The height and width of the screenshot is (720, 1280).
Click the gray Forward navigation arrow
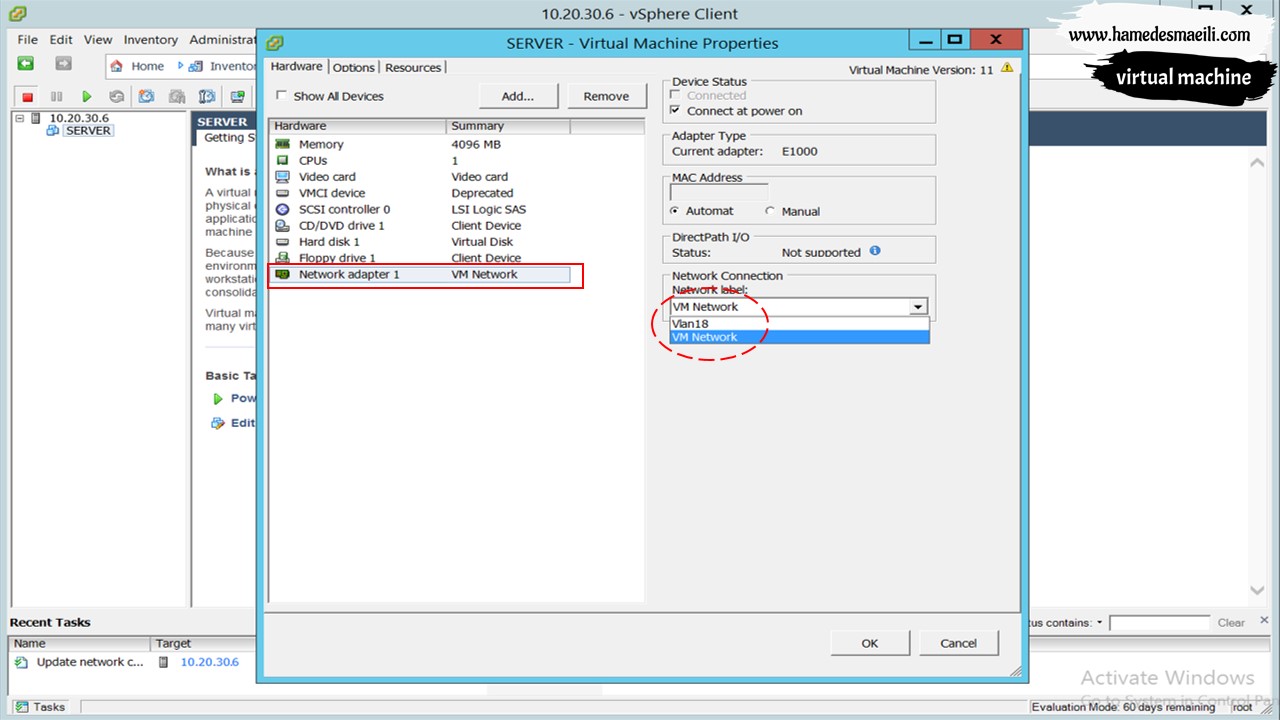pyautogui.click(x=63, y=64)
